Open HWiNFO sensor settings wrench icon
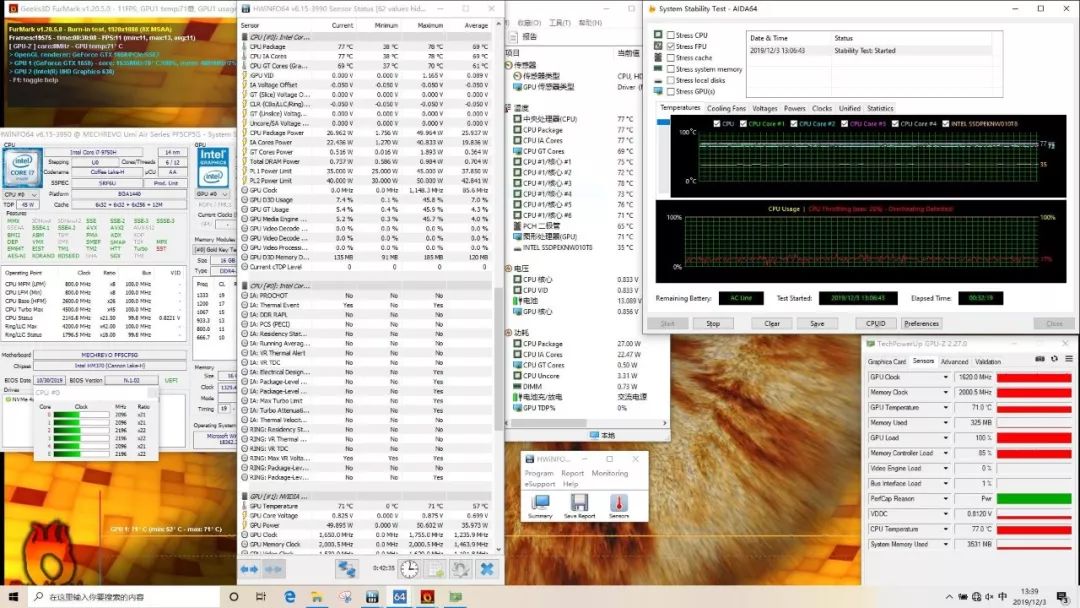The image size is (1080, 608). pyautogui.click(x=461, y=569)
